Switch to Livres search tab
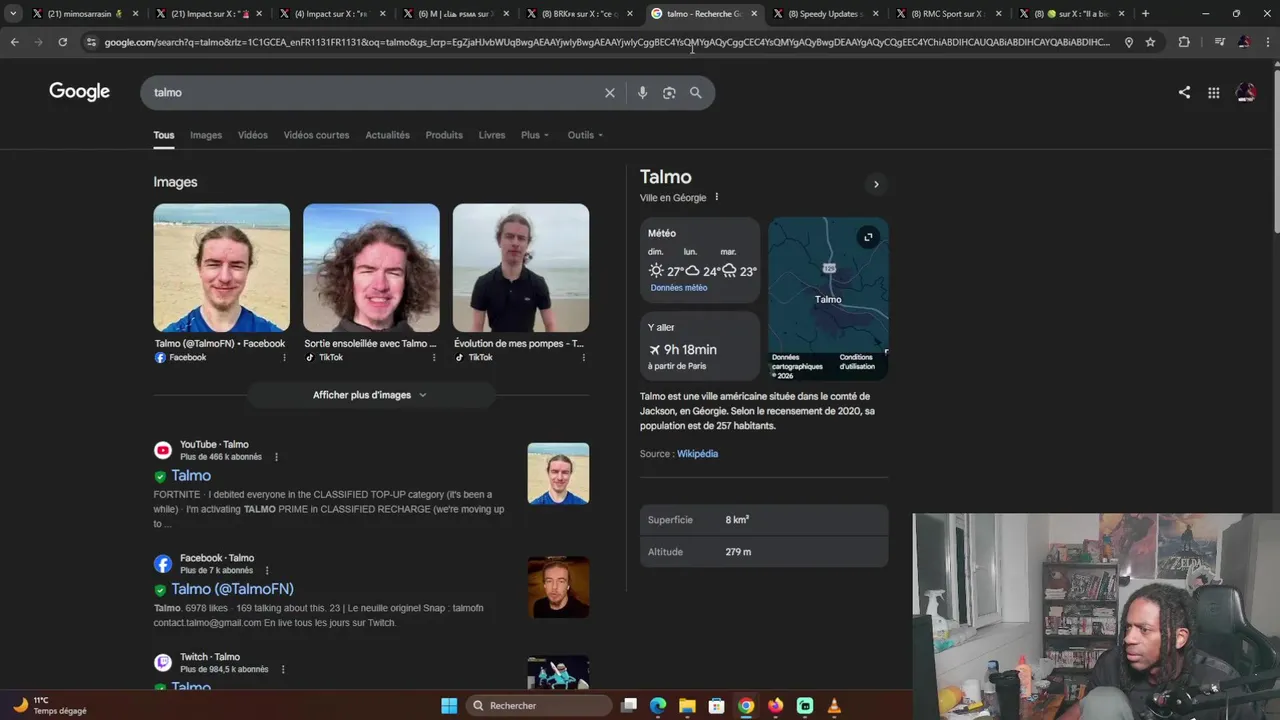The image size is (1280, 720). 492,135
